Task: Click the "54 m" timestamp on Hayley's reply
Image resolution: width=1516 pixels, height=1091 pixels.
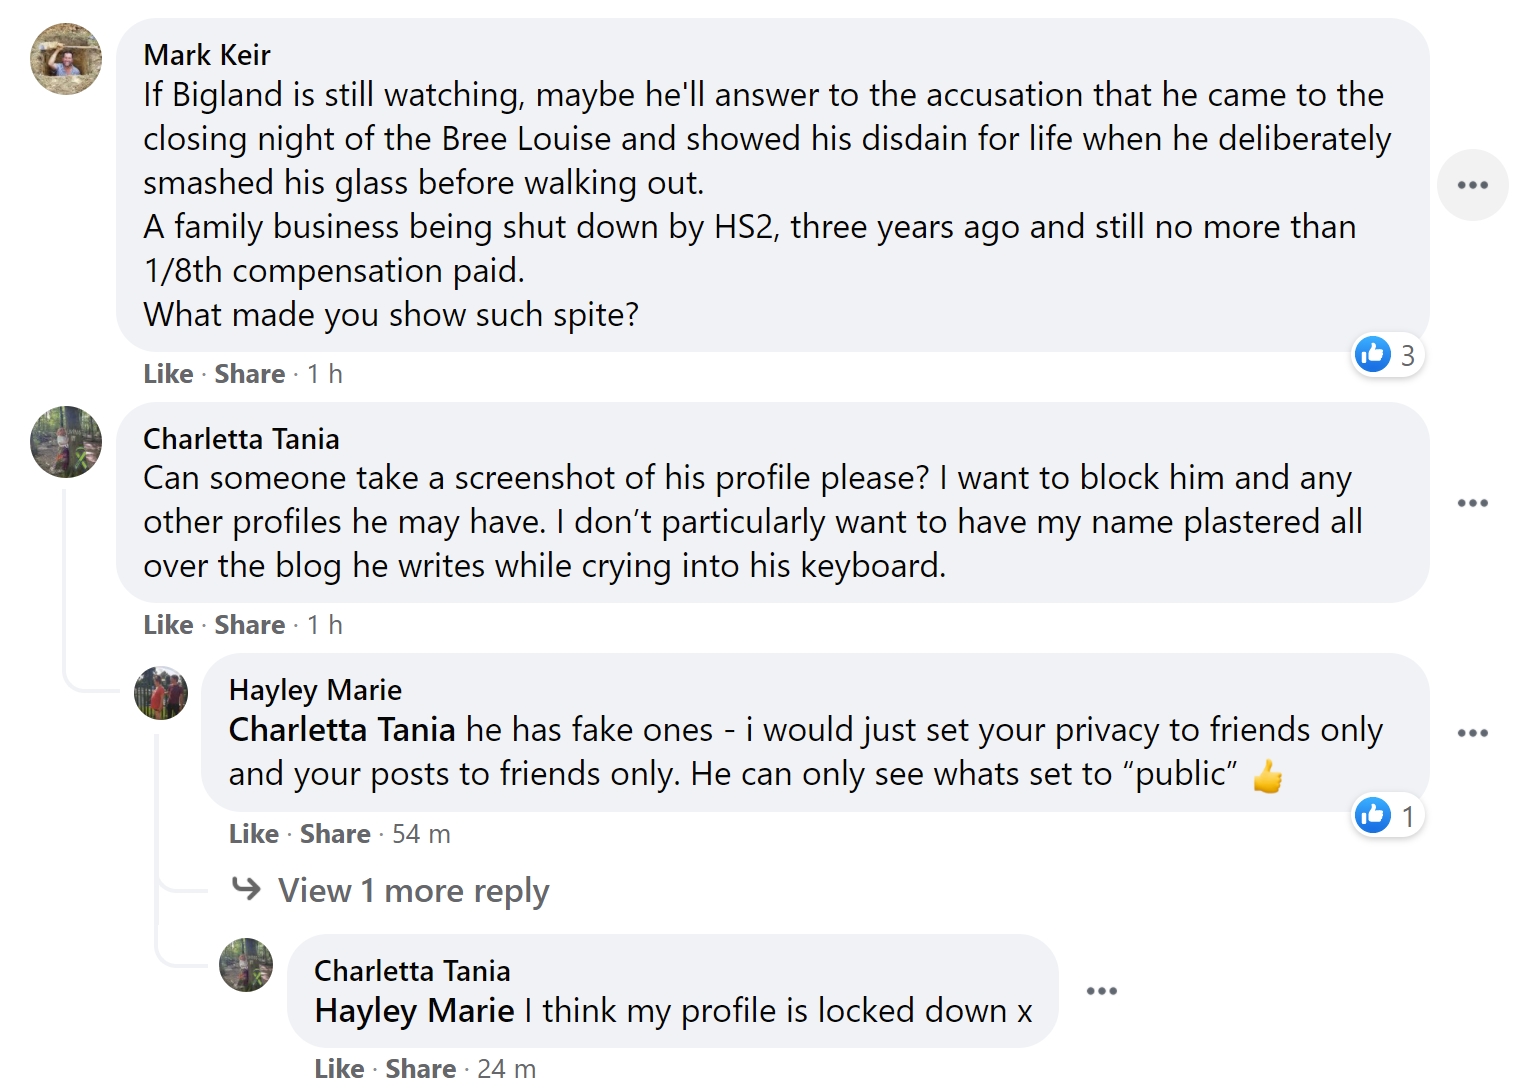Action: [x=421, y=834]
